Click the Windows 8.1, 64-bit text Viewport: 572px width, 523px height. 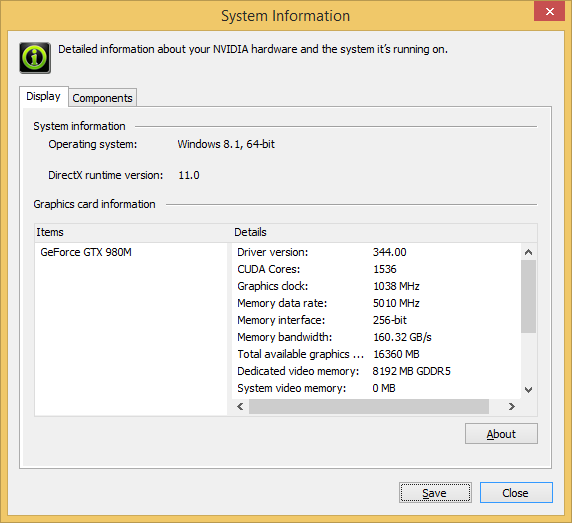tap(226, 144)
